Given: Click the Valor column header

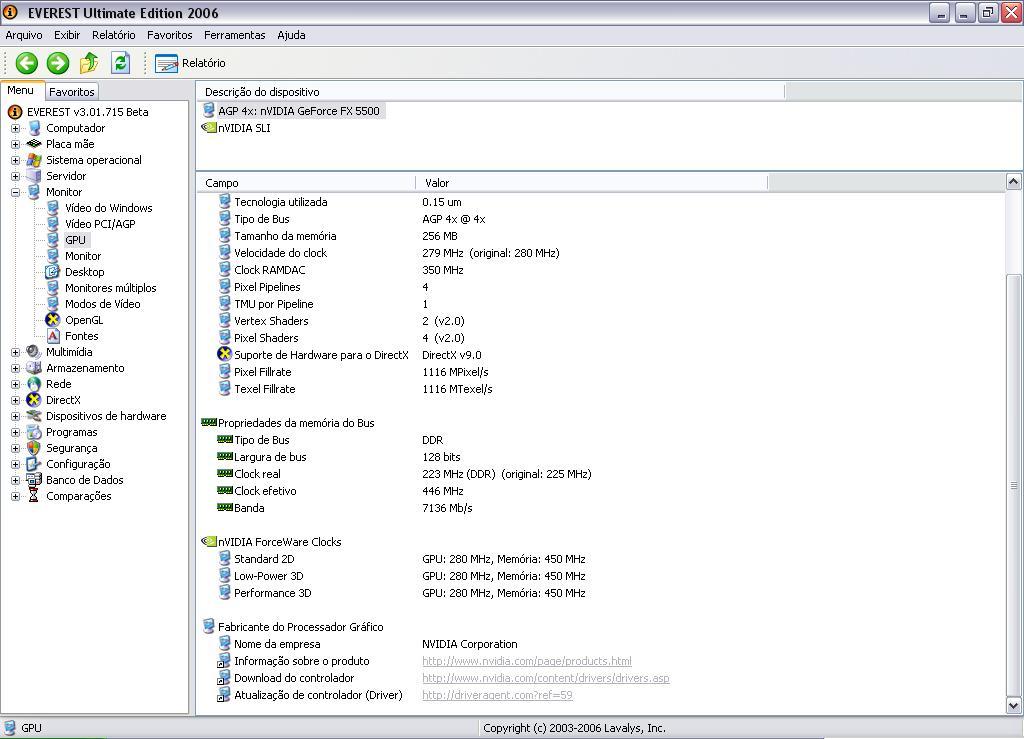Looking at the screenshot, I should pos(592,183).
